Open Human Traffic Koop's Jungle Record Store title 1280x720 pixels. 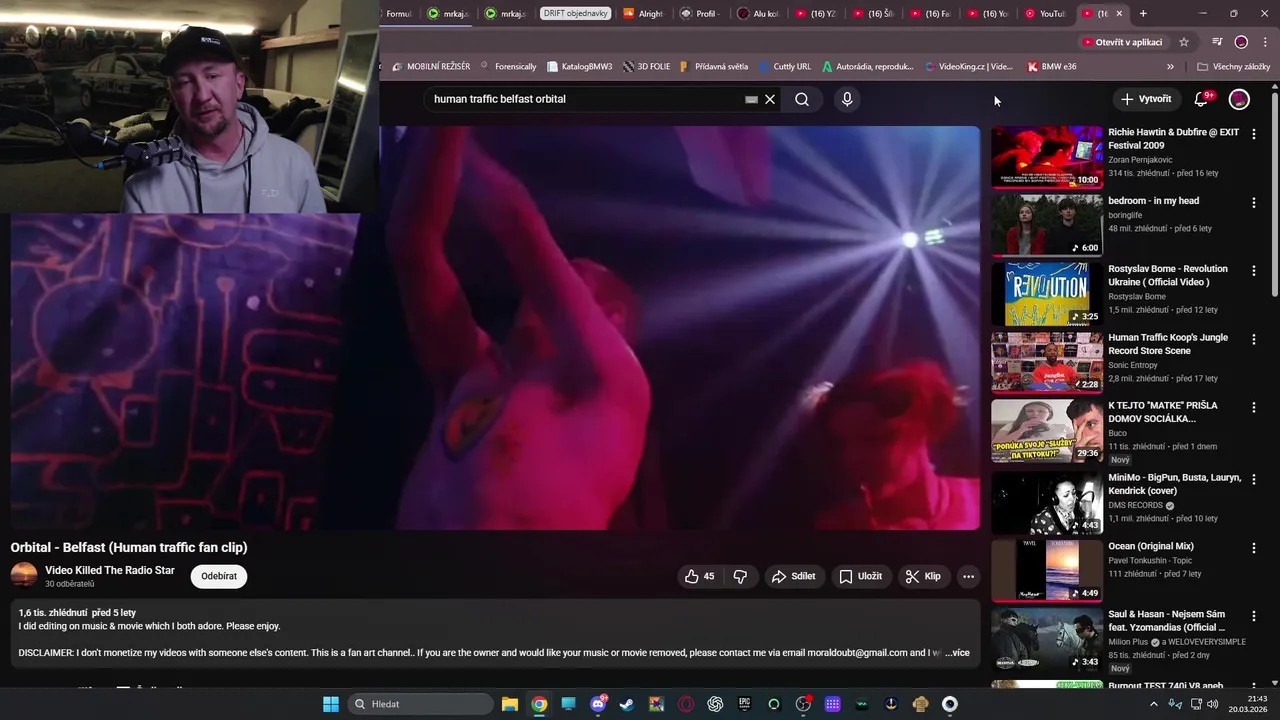[x=1168, y=344]
